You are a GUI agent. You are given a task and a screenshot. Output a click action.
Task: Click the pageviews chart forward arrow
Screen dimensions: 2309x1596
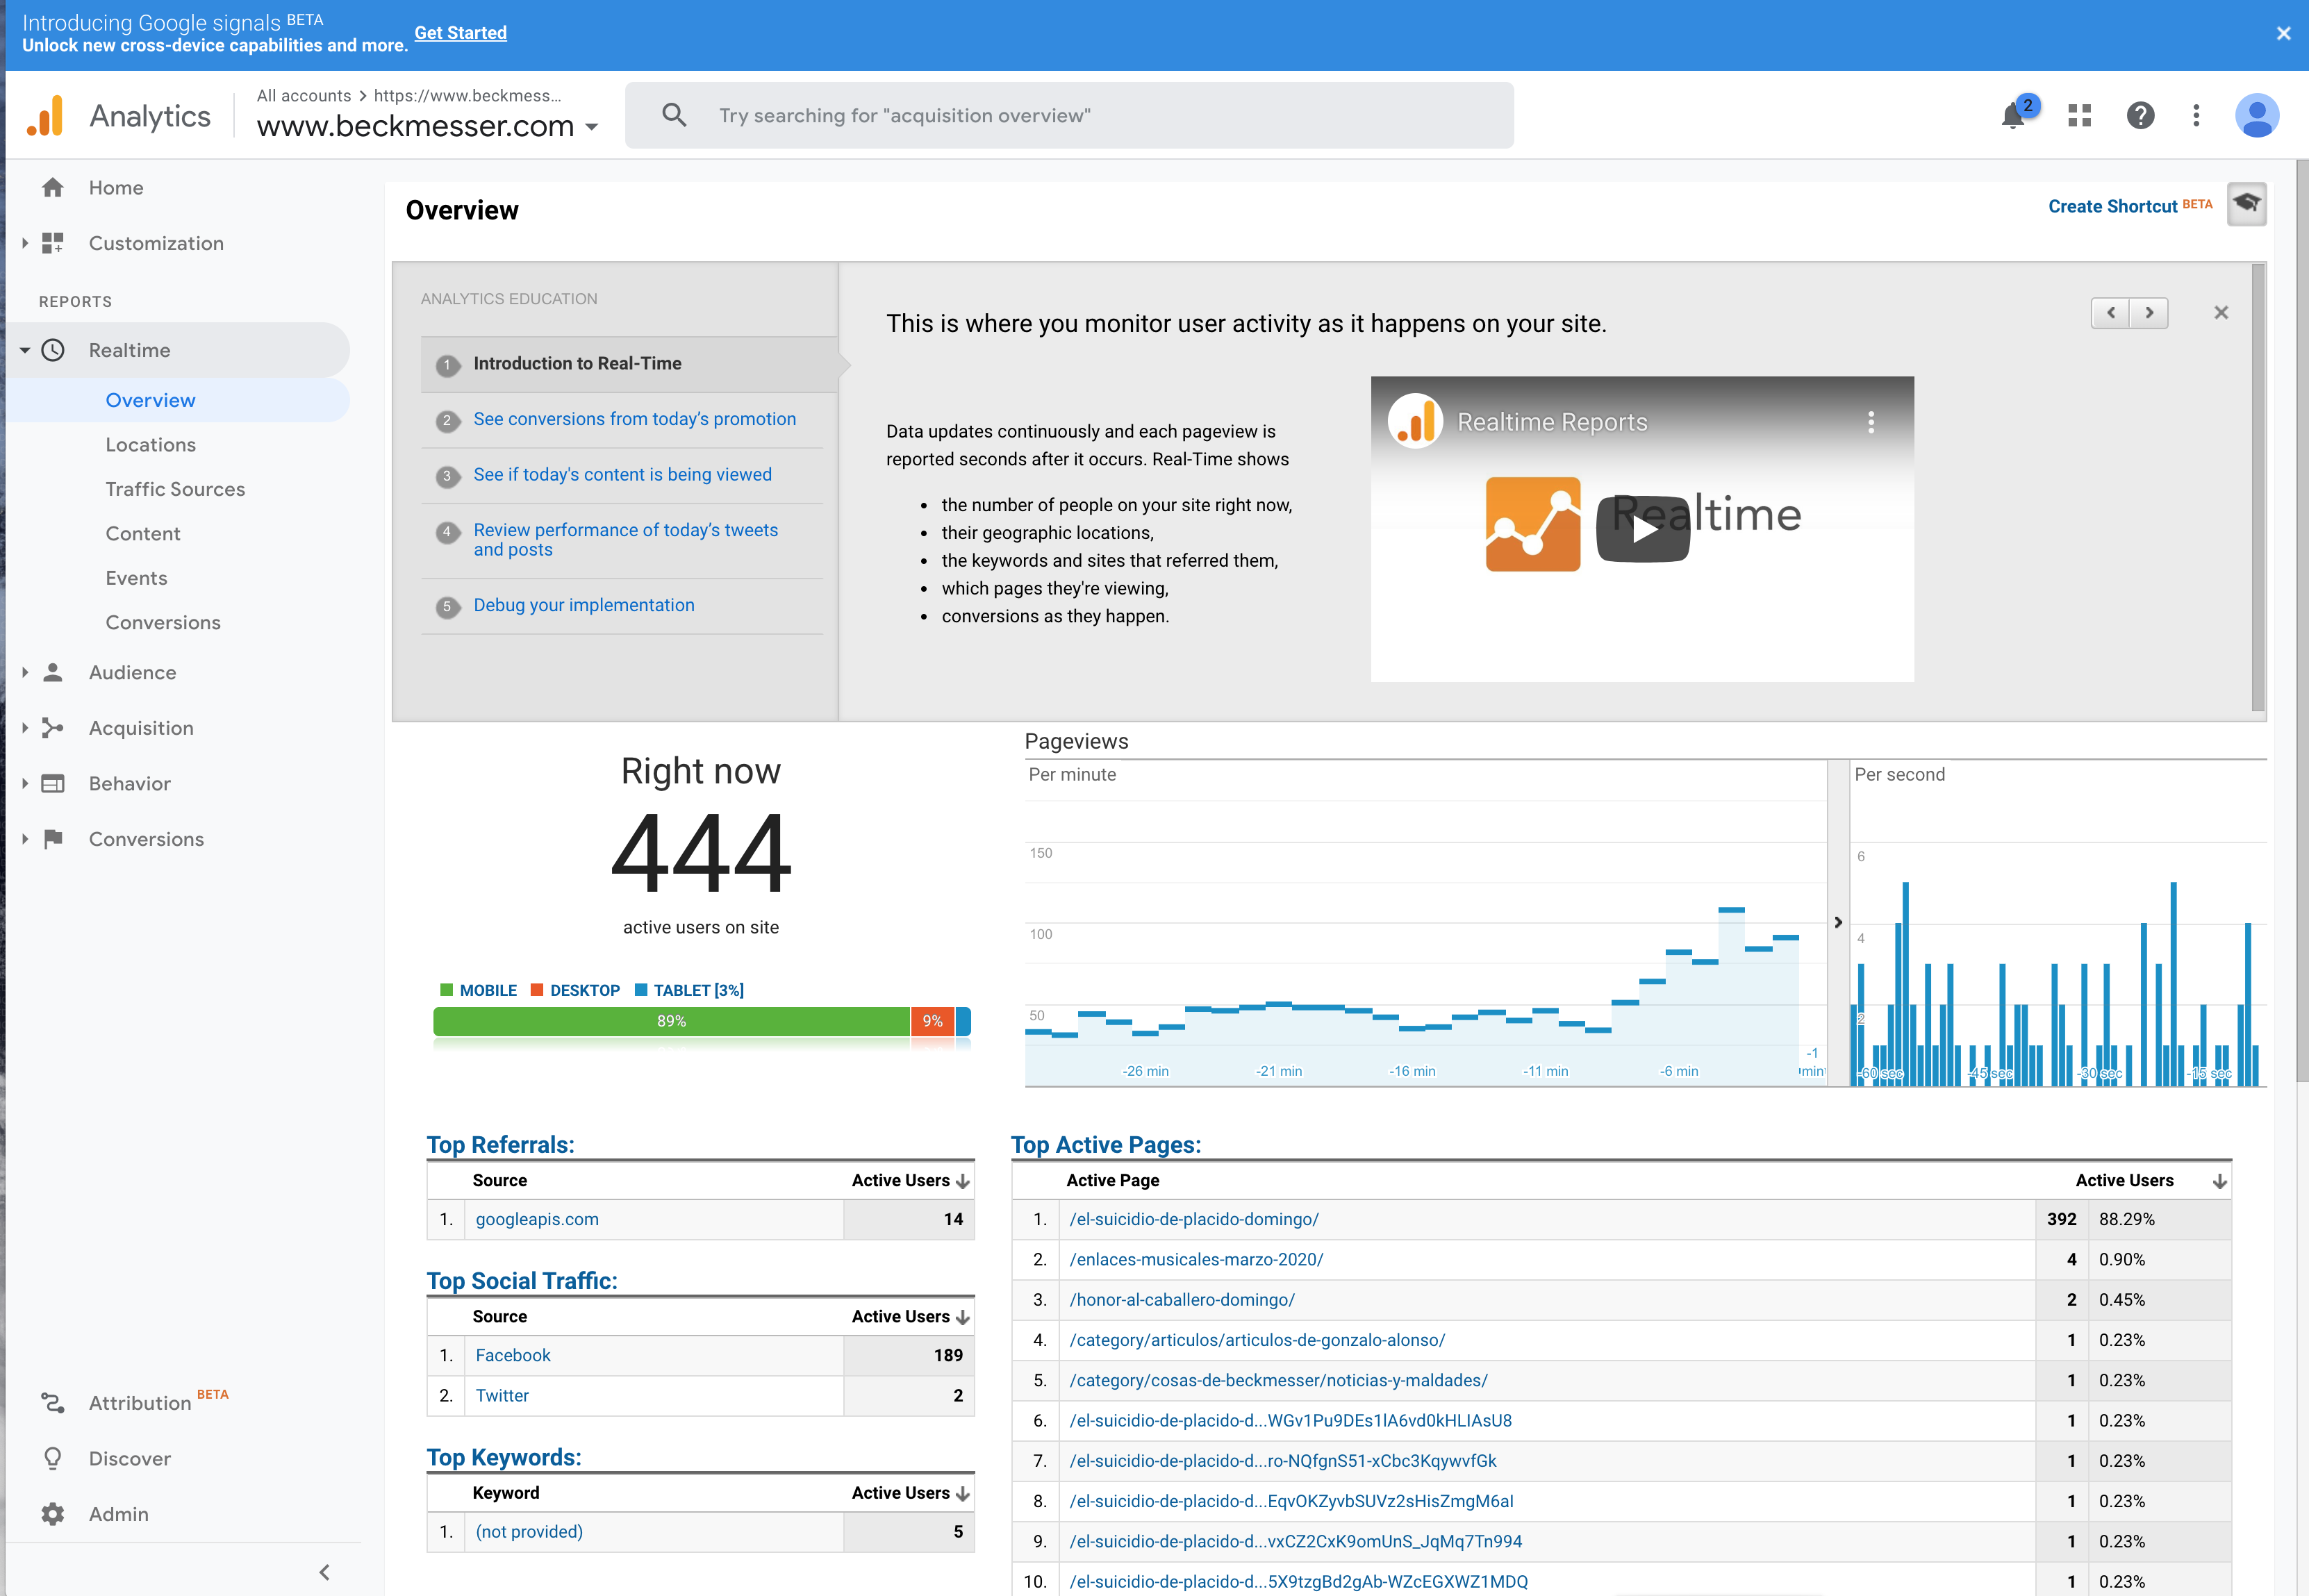click(1839, 919)
